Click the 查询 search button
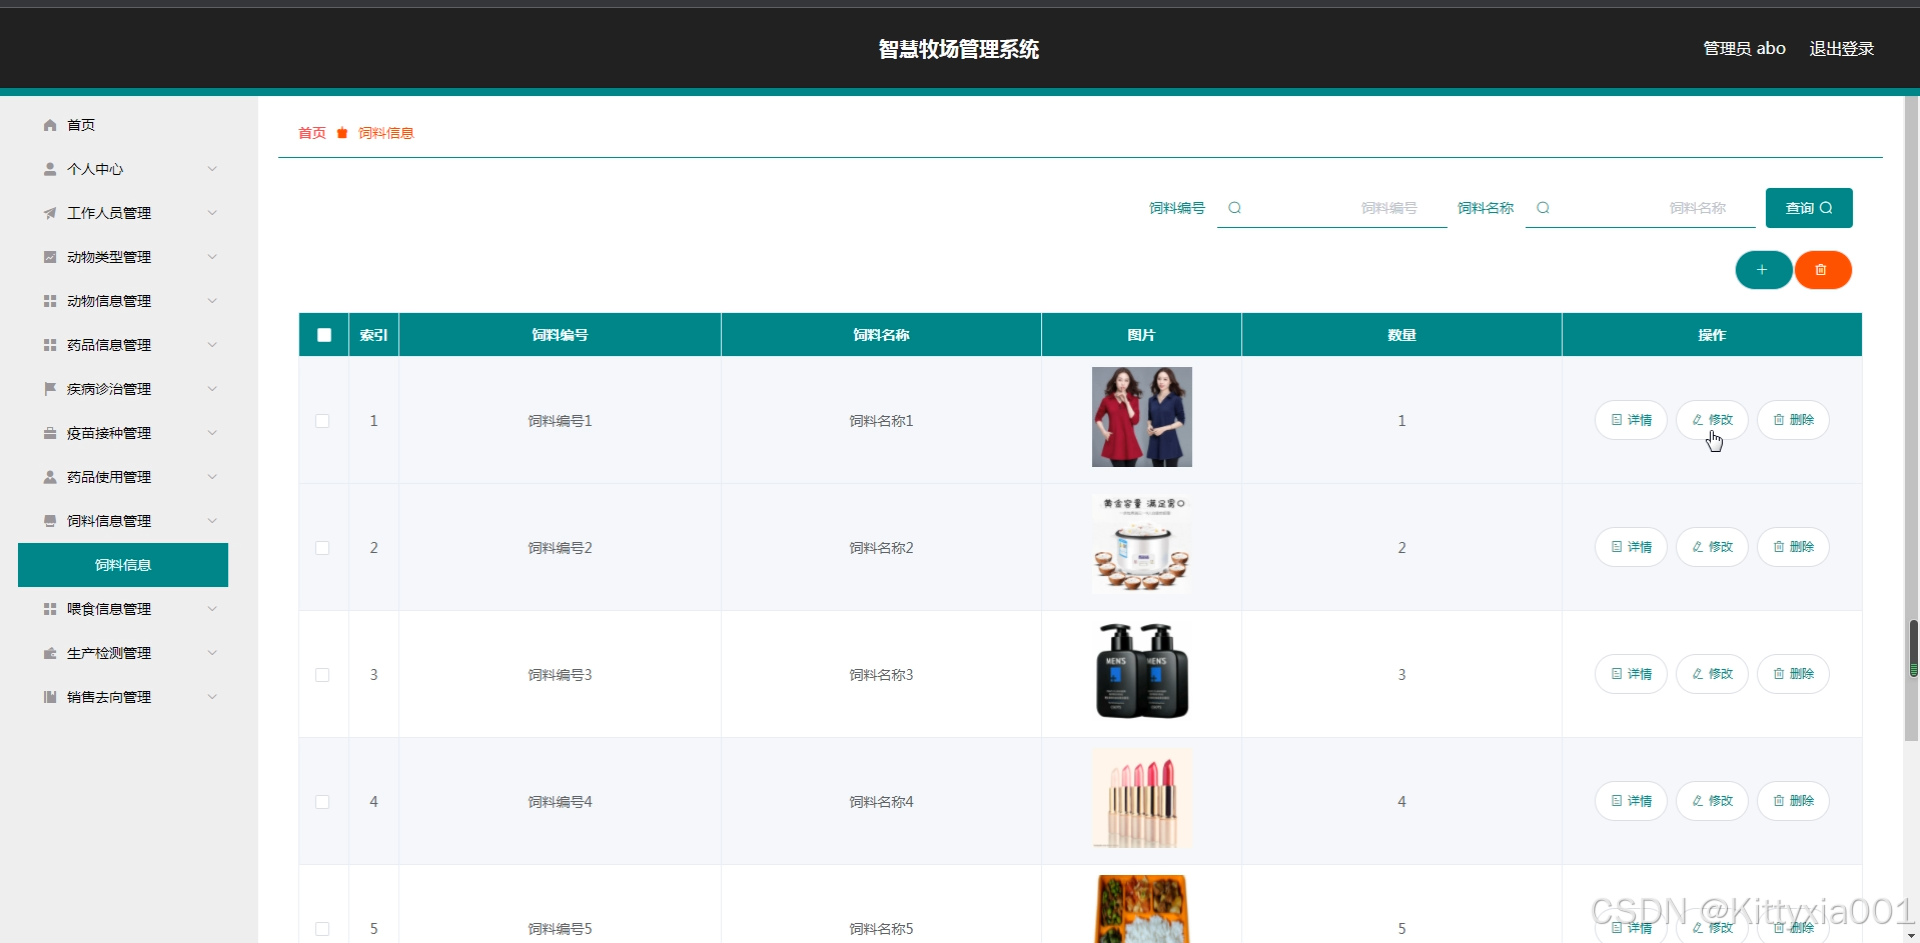The height and width of the screenshot is (943, 1920). 1809,208
